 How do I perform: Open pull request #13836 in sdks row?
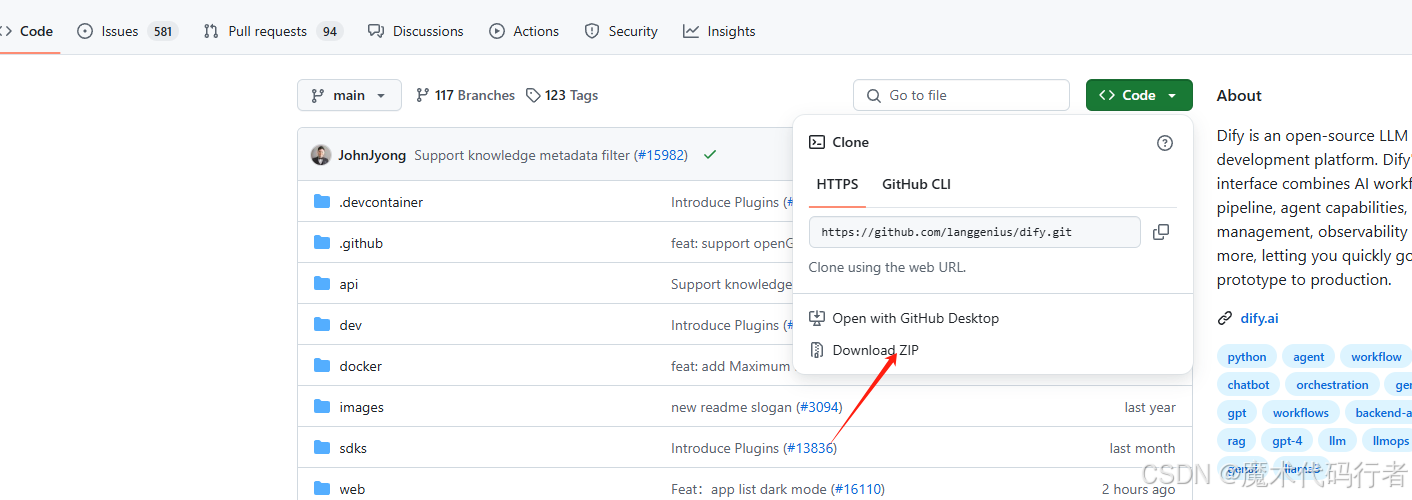(x=810, y=448)
